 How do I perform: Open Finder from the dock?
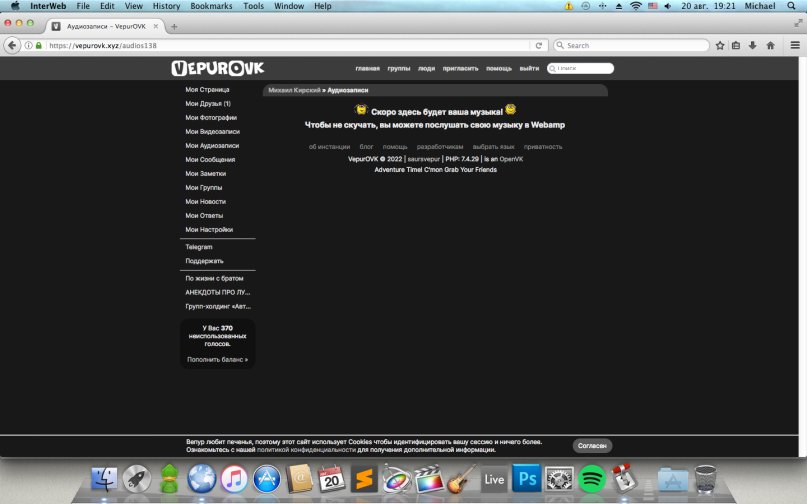point(104,479)
